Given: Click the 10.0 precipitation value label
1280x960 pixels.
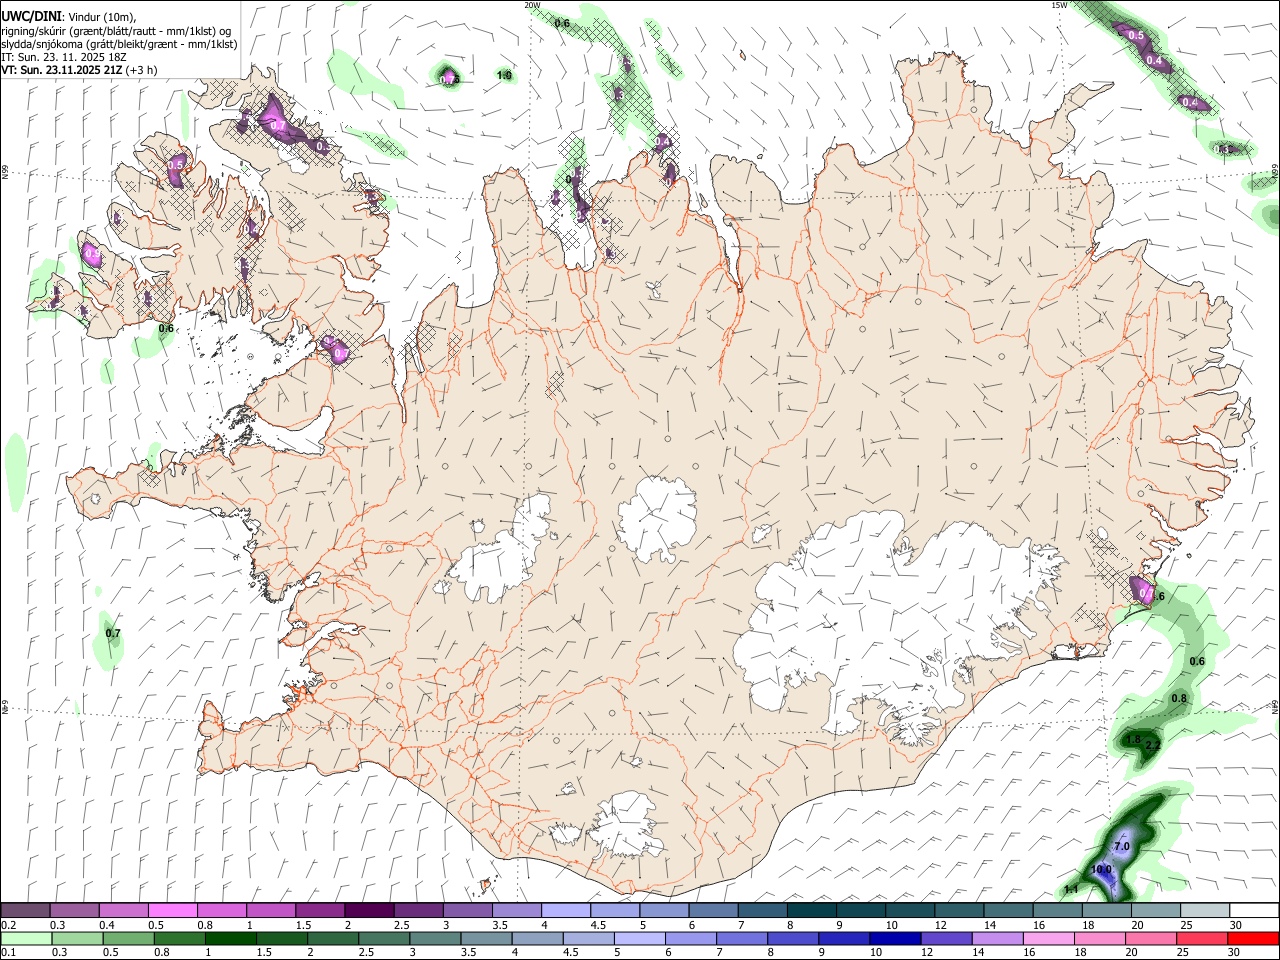Looking at the screenshot, I should point(1101,869).
